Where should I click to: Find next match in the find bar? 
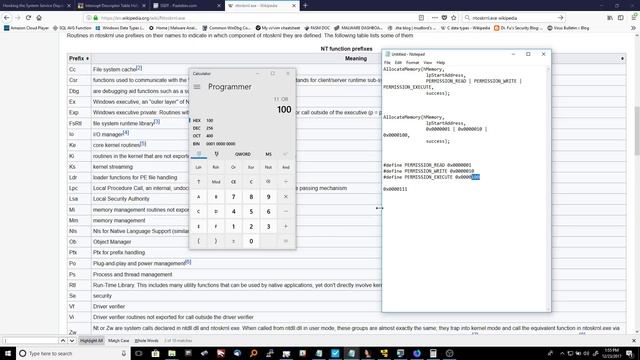tap(72, 340)
